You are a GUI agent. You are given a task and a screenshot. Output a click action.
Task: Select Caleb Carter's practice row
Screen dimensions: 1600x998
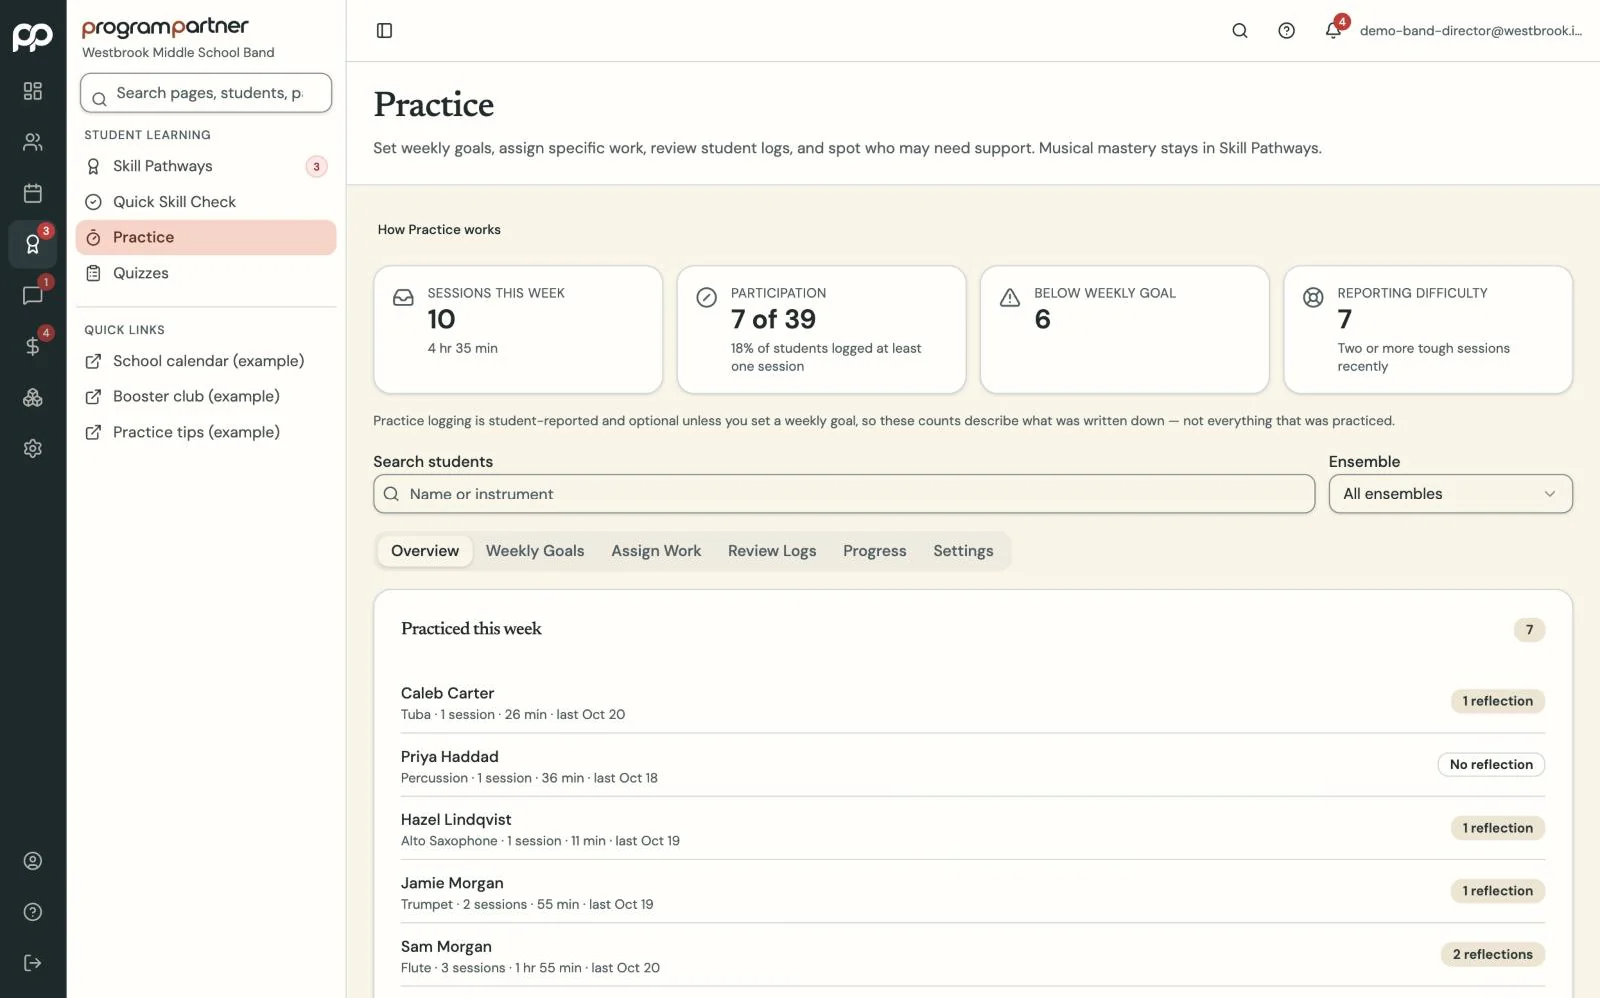click(973, 702)
